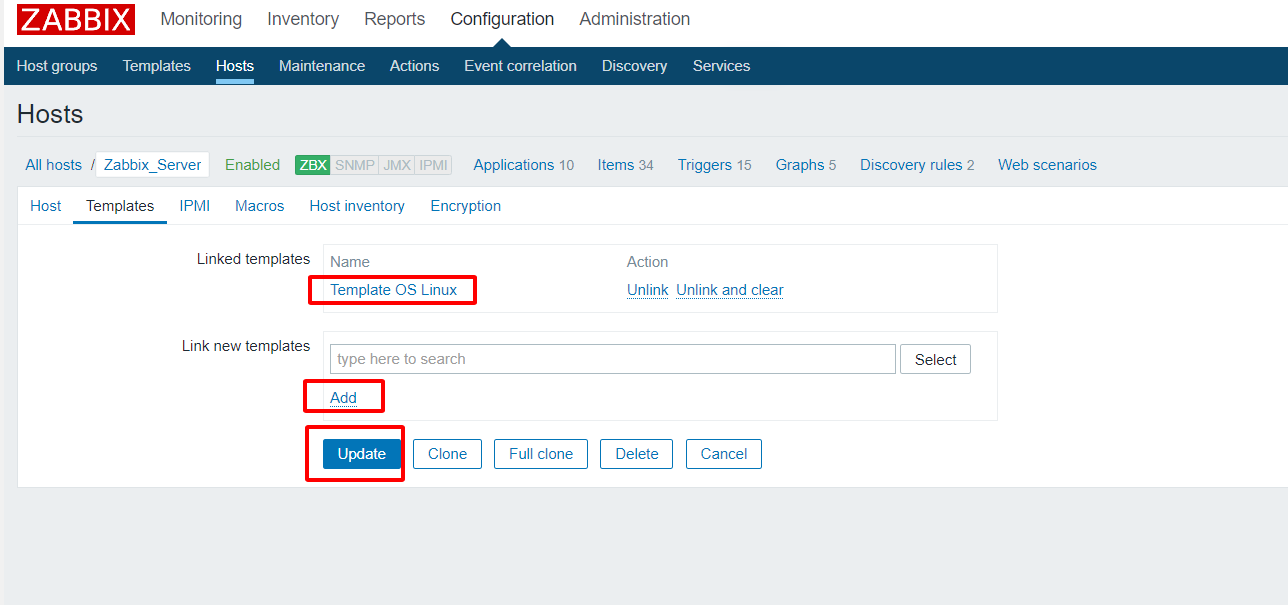The image size is (1288, 605).
Task: Click the SNMP availability badge
Action: pos(355,165)
